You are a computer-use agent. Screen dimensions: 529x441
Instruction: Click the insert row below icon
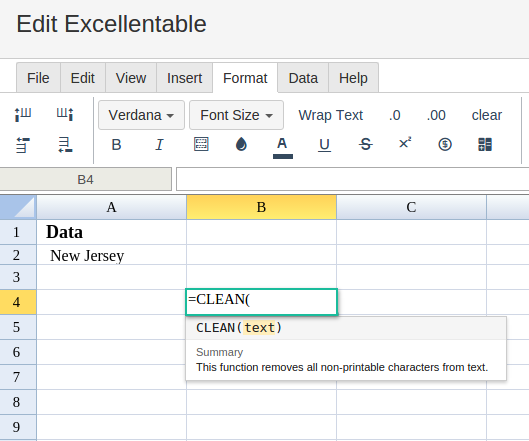pos(65,145)
